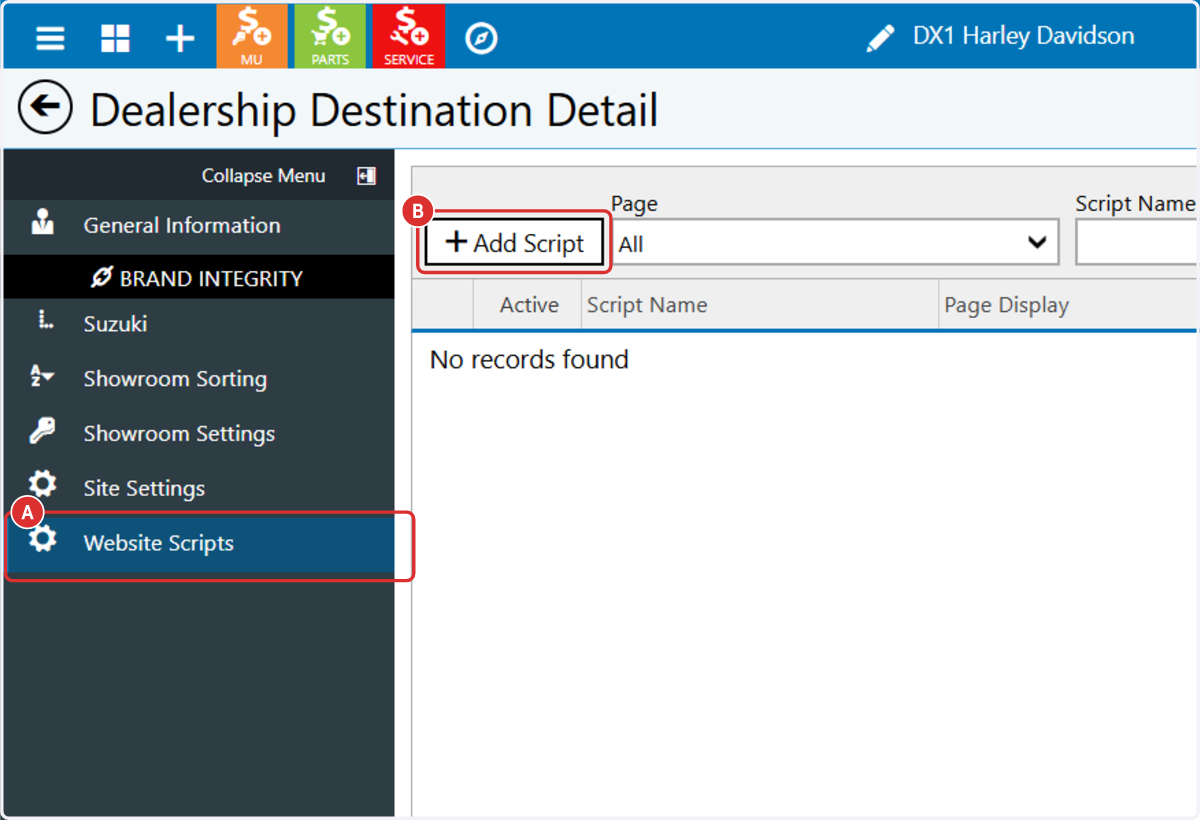The width and height of the screenshot is (1200, 820).
Task: Click the compass navigation icon
Action: click(x=481, y=38)
